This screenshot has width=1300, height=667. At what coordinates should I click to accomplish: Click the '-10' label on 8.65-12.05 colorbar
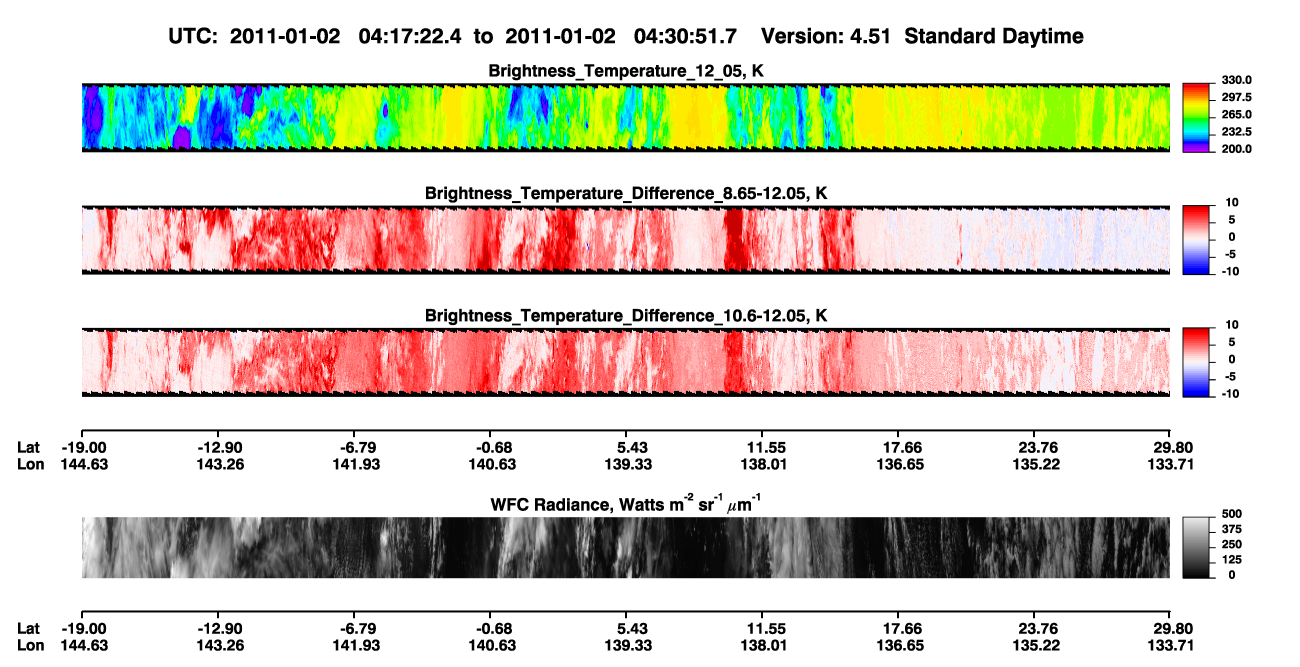point(1231,271)
